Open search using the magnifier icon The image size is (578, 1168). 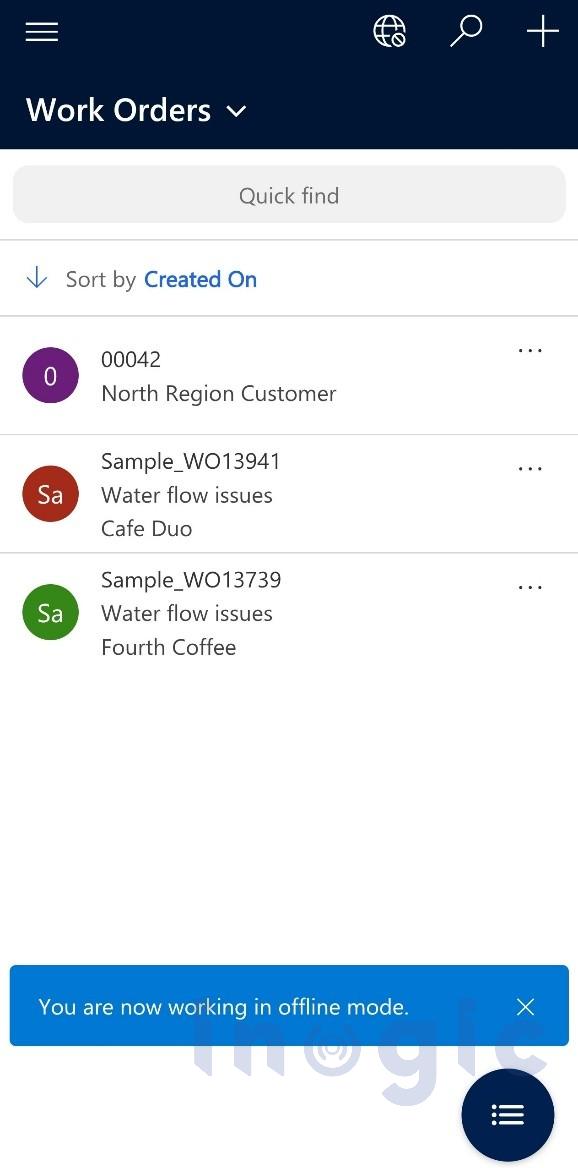pos(465,31)
